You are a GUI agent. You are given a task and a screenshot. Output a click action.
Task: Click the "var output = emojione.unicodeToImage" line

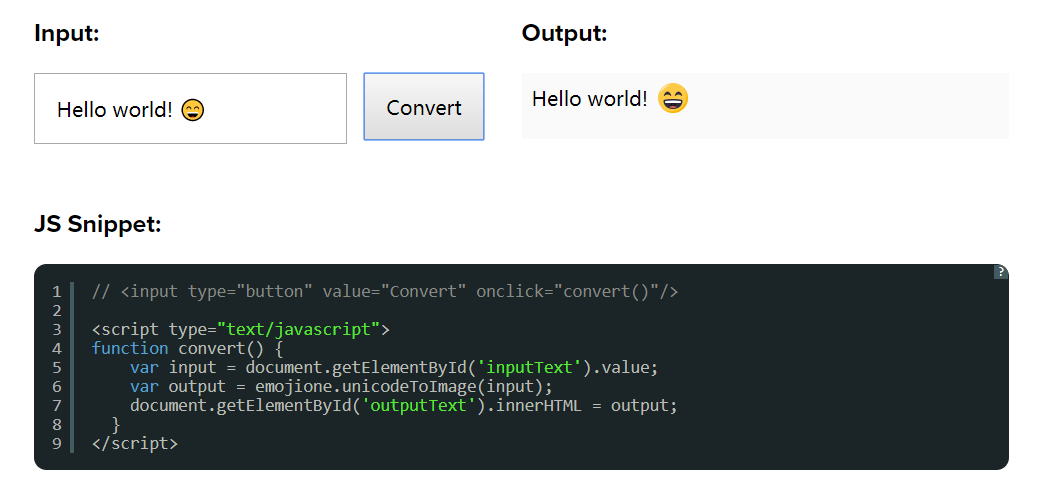click(x=341, y=387)
